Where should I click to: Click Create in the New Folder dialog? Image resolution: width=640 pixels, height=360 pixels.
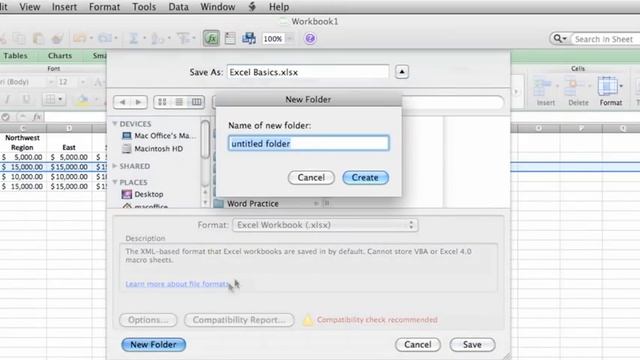(365, 178)
